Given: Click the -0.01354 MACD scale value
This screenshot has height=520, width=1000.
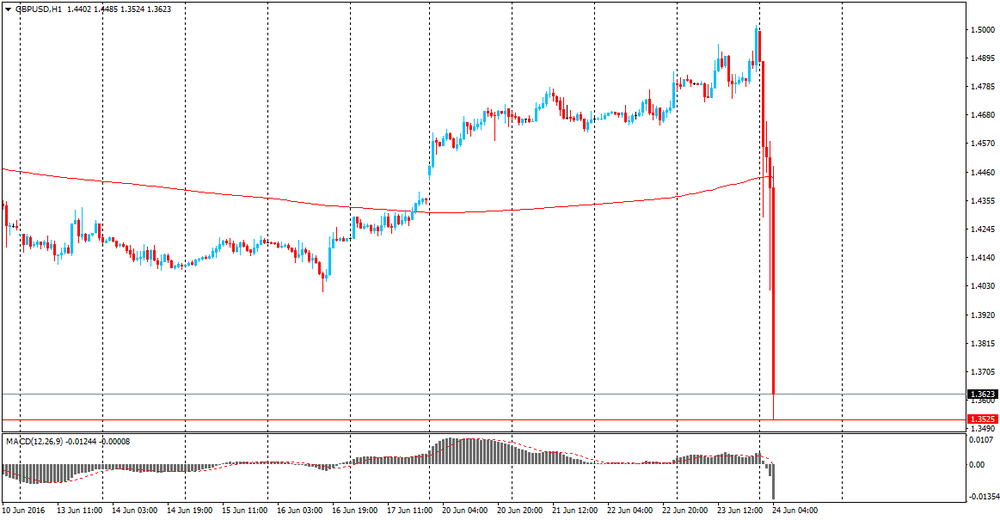Looking at the screenshot, I should (x=985, y=494).
